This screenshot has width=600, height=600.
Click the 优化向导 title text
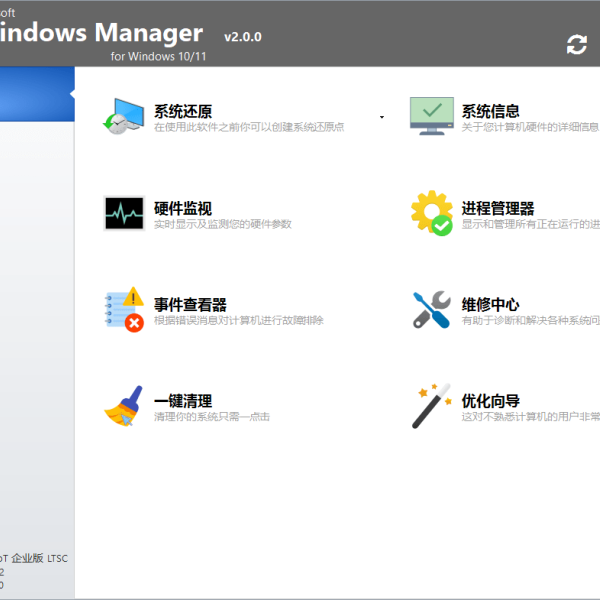click(x=490, y=401)
